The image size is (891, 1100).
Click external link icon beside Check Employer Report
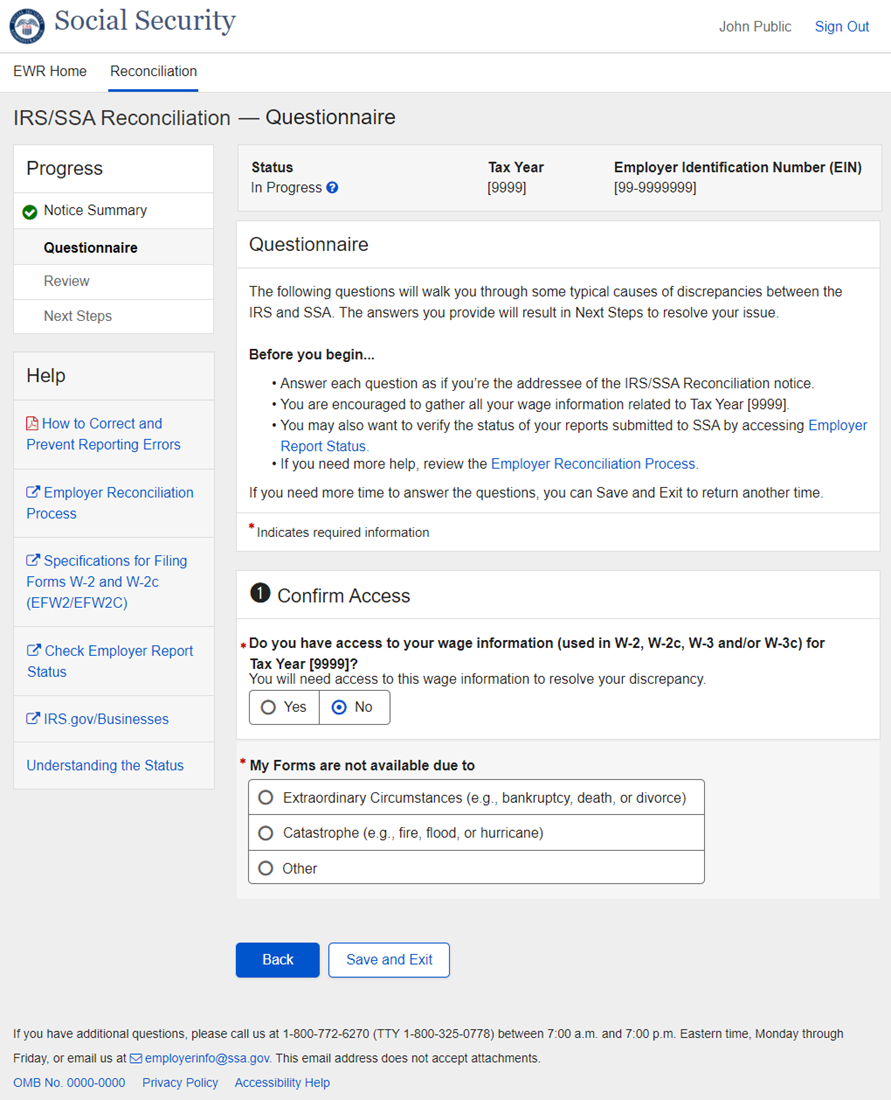[33, 651]
